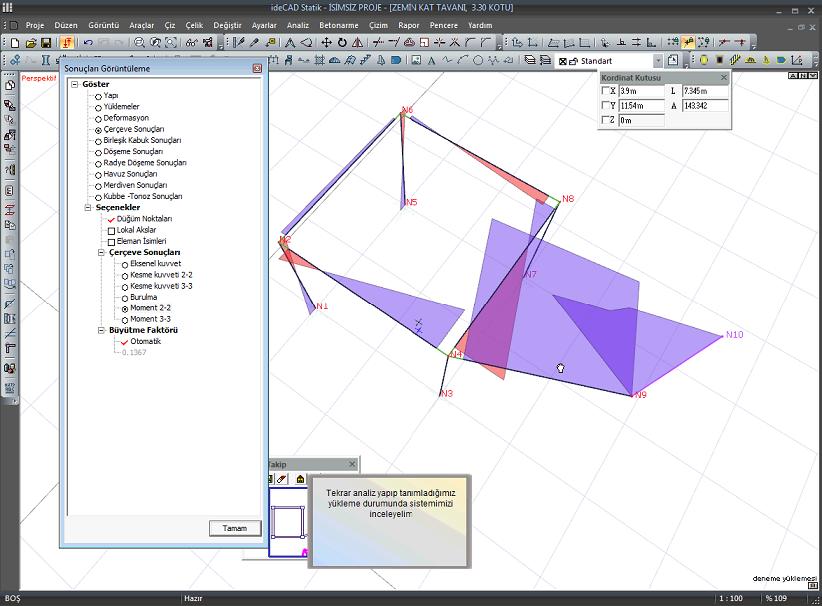
Task: Select the Moment 3-3 radio option
Action: pyautogui.click(x=125, y=320)
